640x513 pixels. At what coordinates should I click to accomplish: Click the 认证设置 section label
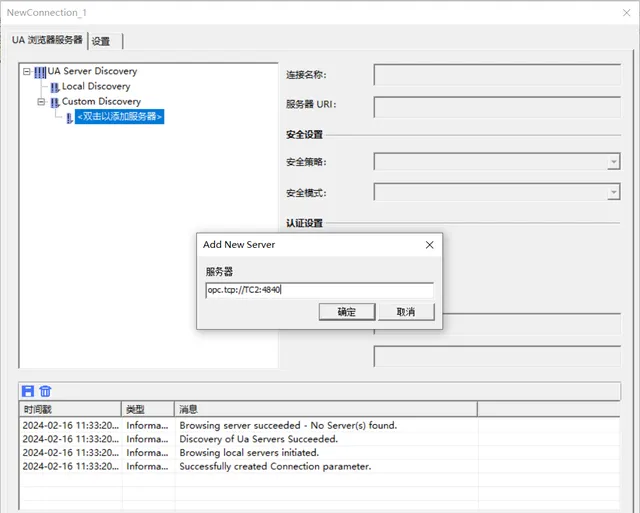(x=304, y=223)
